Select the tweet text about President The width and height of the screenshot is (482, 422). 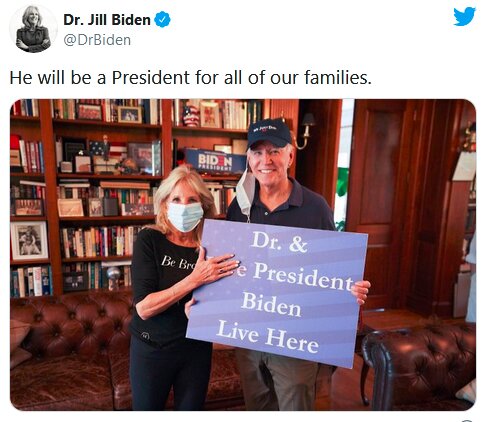190,78
